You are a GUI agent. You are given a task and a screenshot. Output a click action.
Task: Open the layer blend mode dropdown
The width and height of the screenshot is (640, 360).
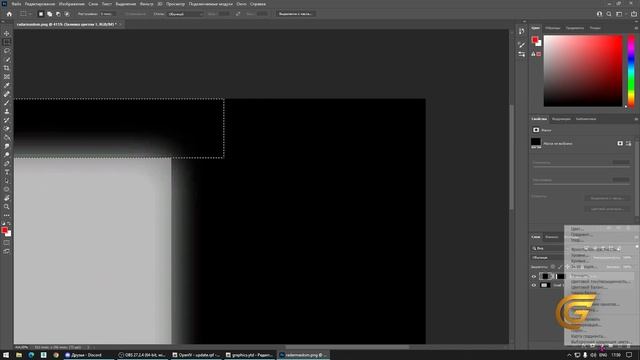click(x=547, y=258)
